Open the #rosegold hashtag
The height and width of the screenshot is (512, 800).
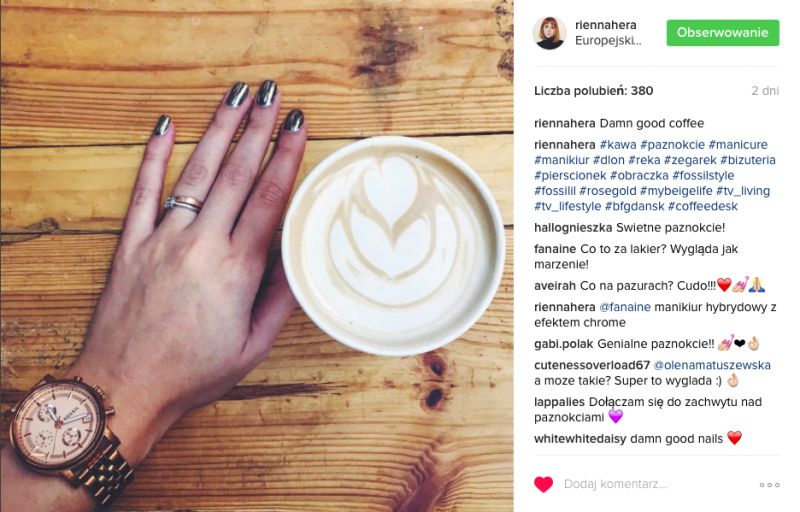(x=608, y=191)
